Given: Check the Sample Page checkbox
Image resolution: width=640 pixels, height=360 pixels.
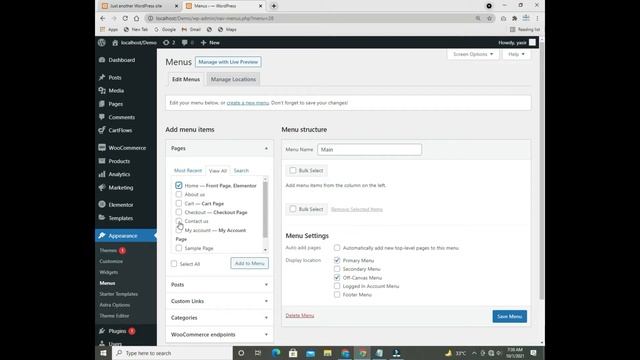Looking at the screenshot, I should tap(179, 248).
